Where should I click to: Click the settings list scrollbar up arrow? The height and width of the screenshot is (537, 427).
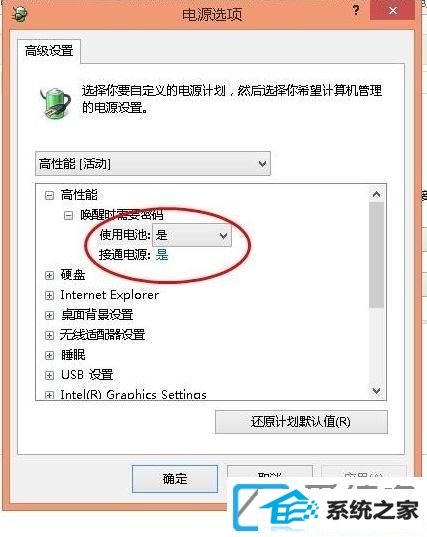pos(376,194)
